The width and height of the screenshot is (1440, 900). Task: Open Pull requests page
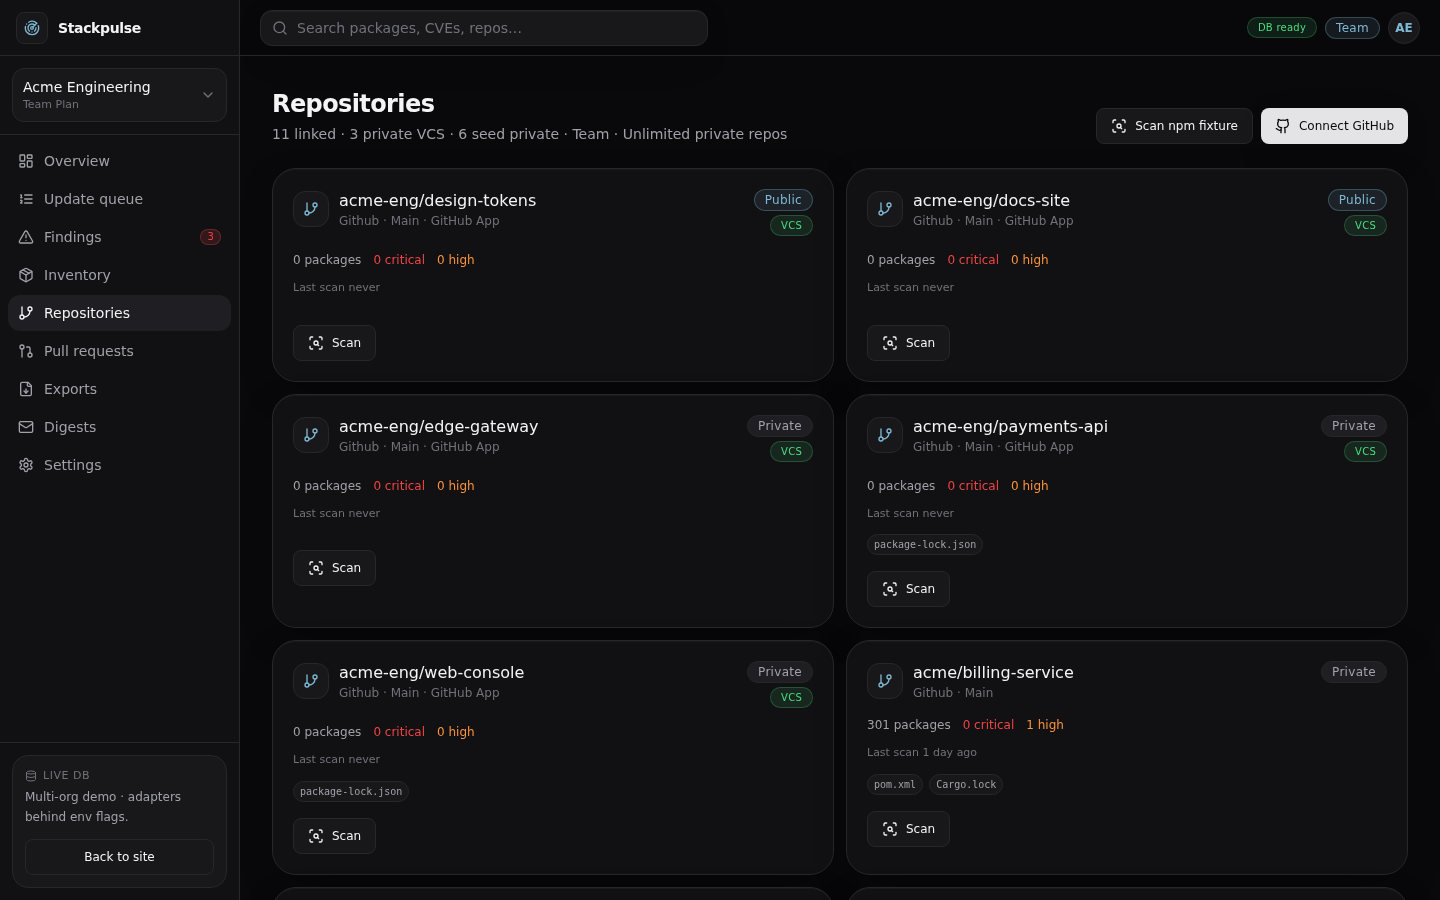click(119, 351)
